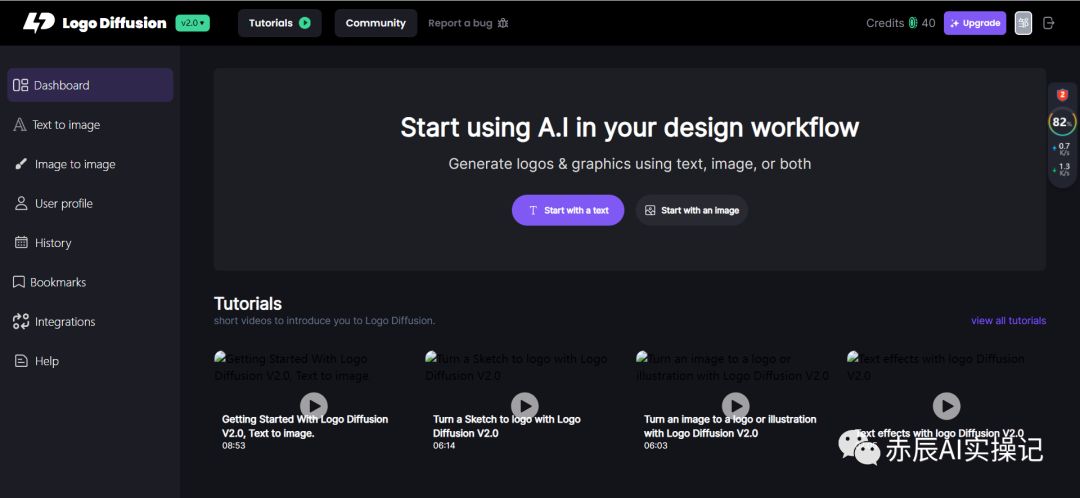Click the History calendar icon
Screen dimensions: 1080x498
click(21, 242)
